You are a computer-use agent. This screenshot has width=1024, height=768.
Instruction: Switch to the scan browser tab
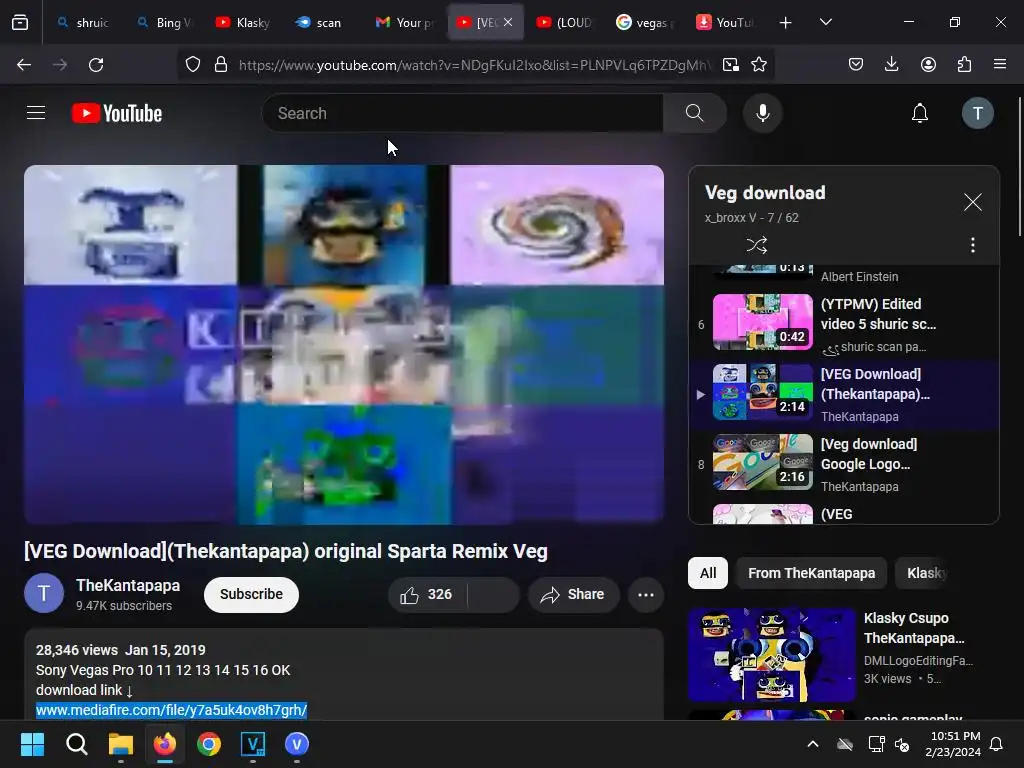(x=320, y=22)
